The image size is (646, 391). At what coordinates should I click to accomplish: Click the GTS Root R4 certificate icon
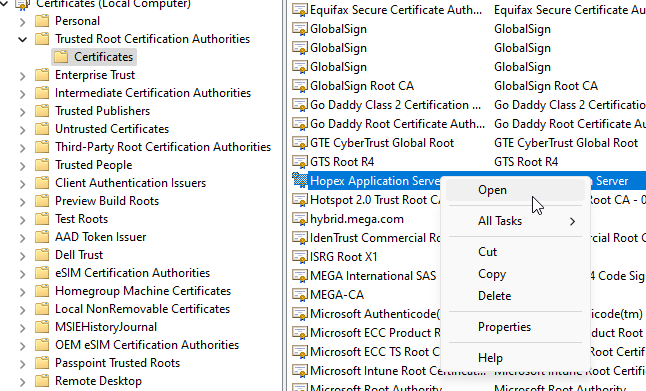(x=300, y=162)
